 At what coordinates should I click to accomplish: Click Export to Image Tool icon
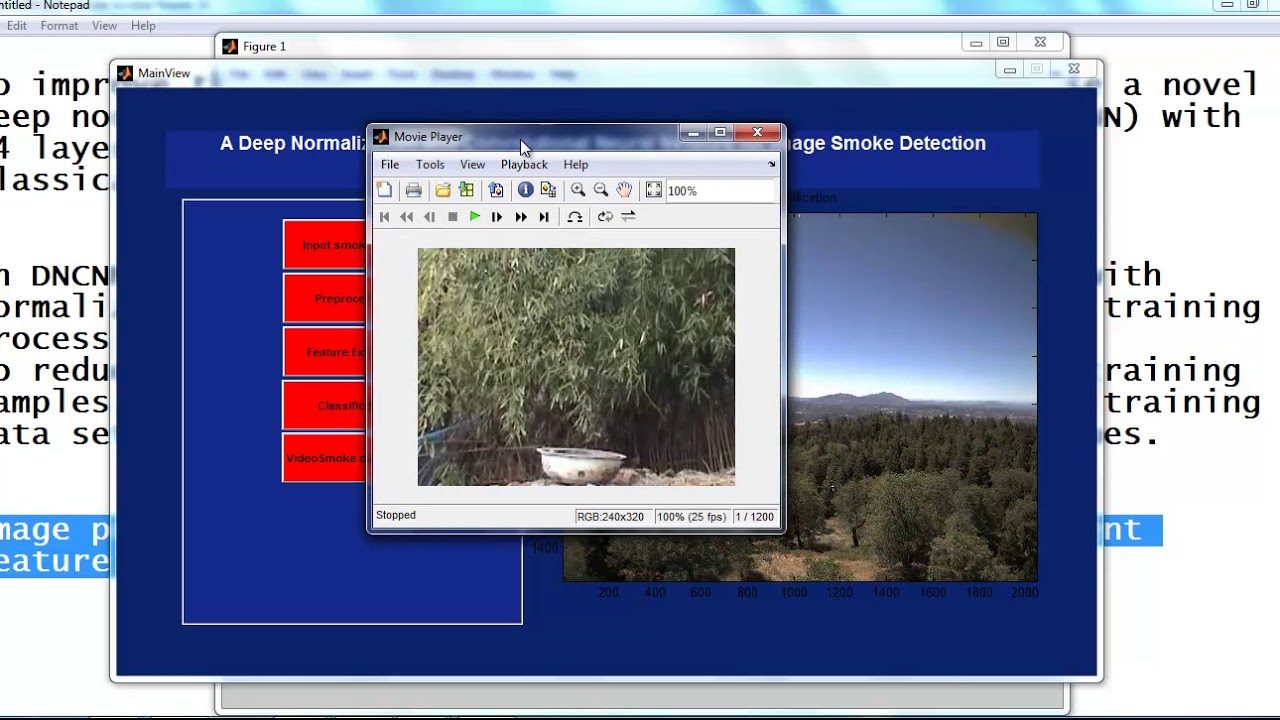(x=496, y=190)
